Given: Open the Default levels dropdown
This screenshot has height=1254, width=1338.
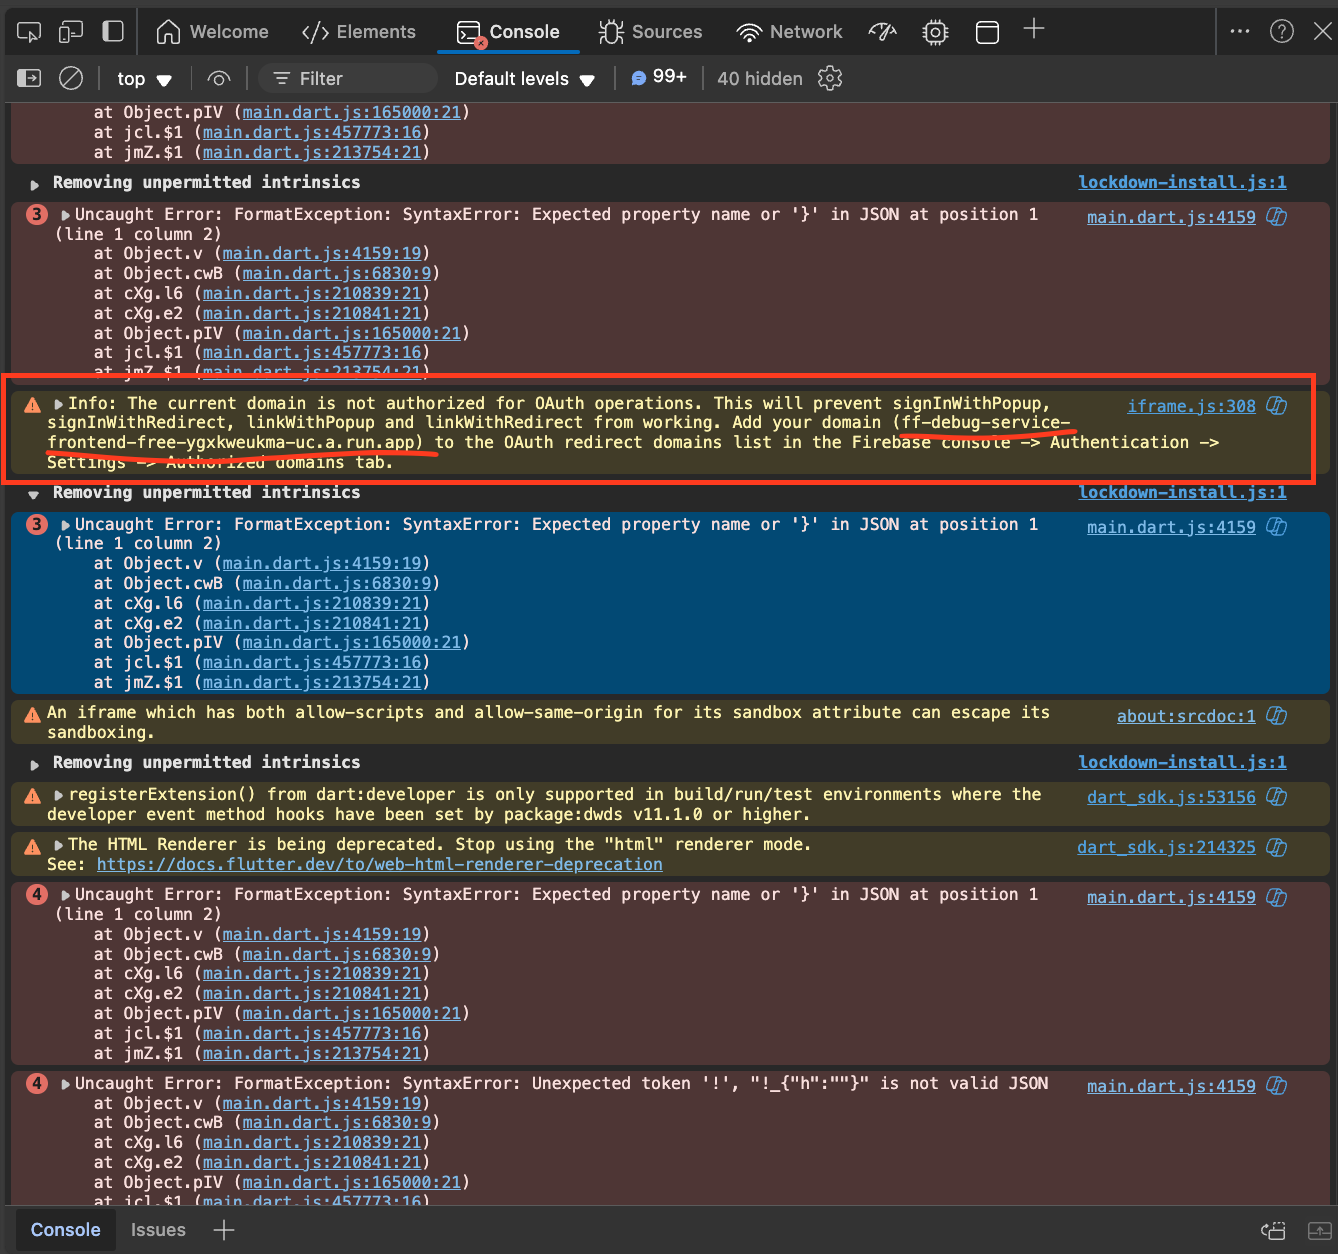Looking at the screenshot, I should coord(522,78).
